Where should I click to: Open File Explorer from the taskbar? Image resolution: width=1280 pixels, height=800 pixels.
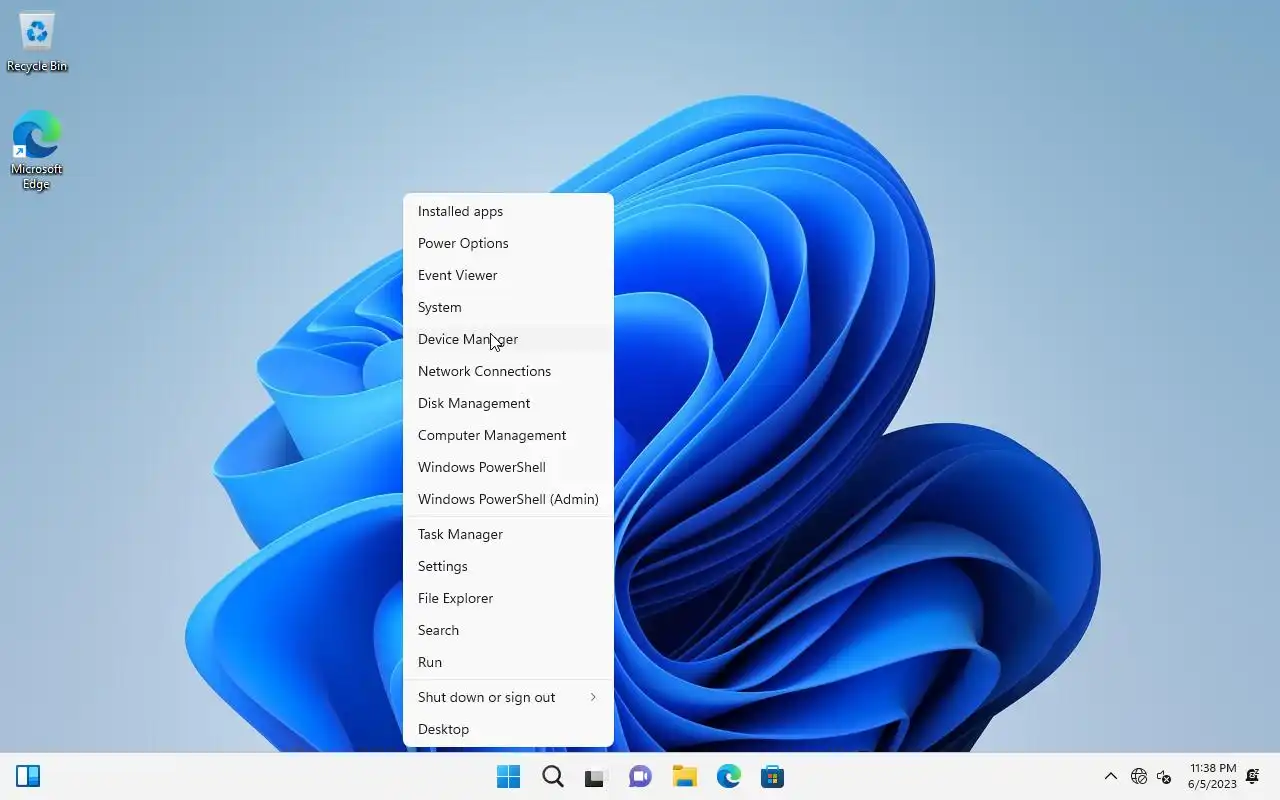(x=684, y=776)
